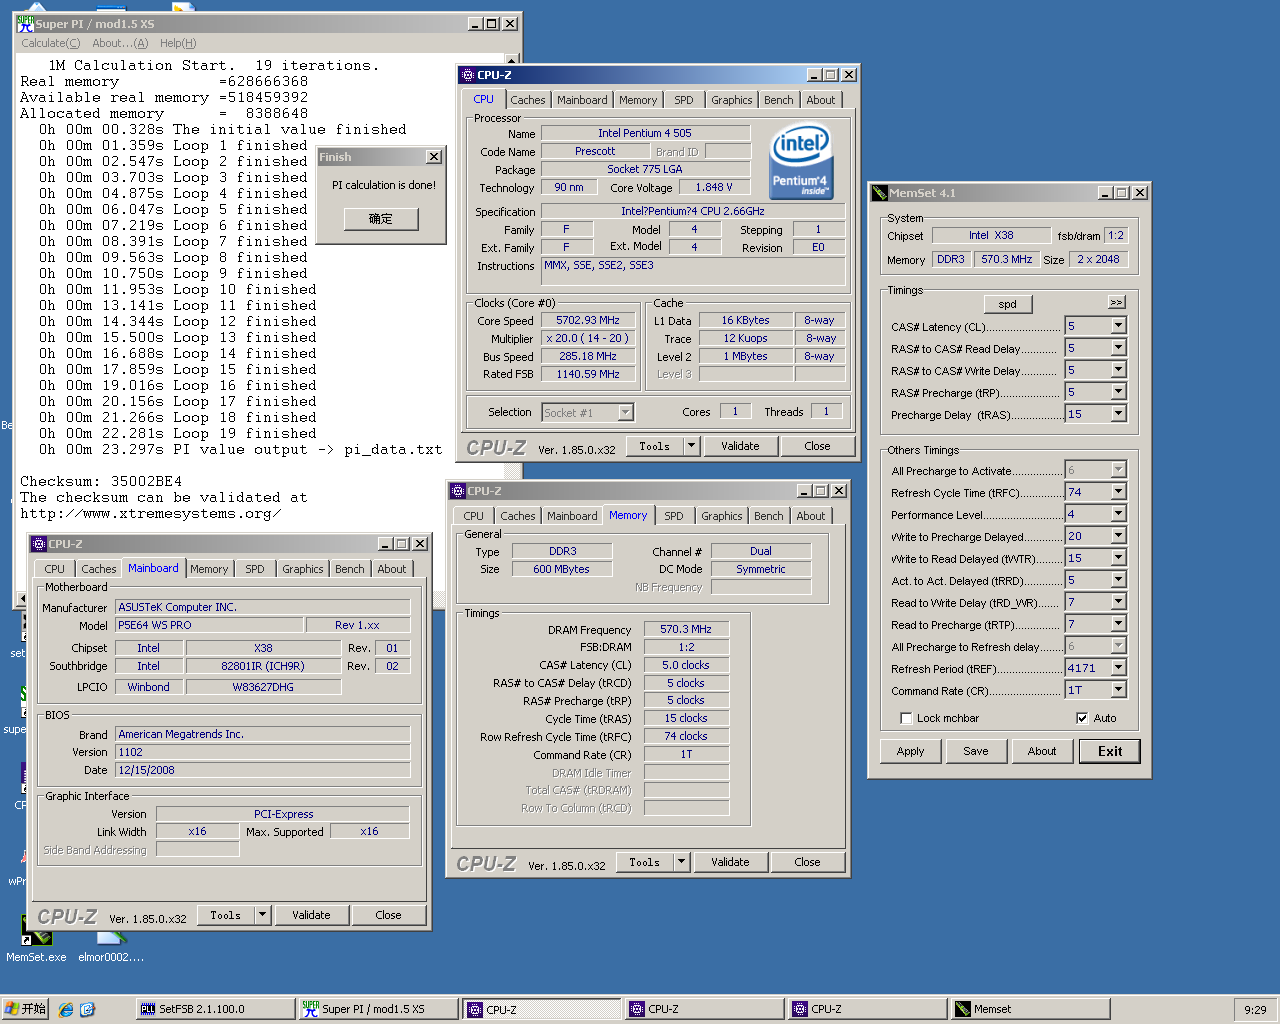Click the Start button on the taskbar

[25, 1009]
